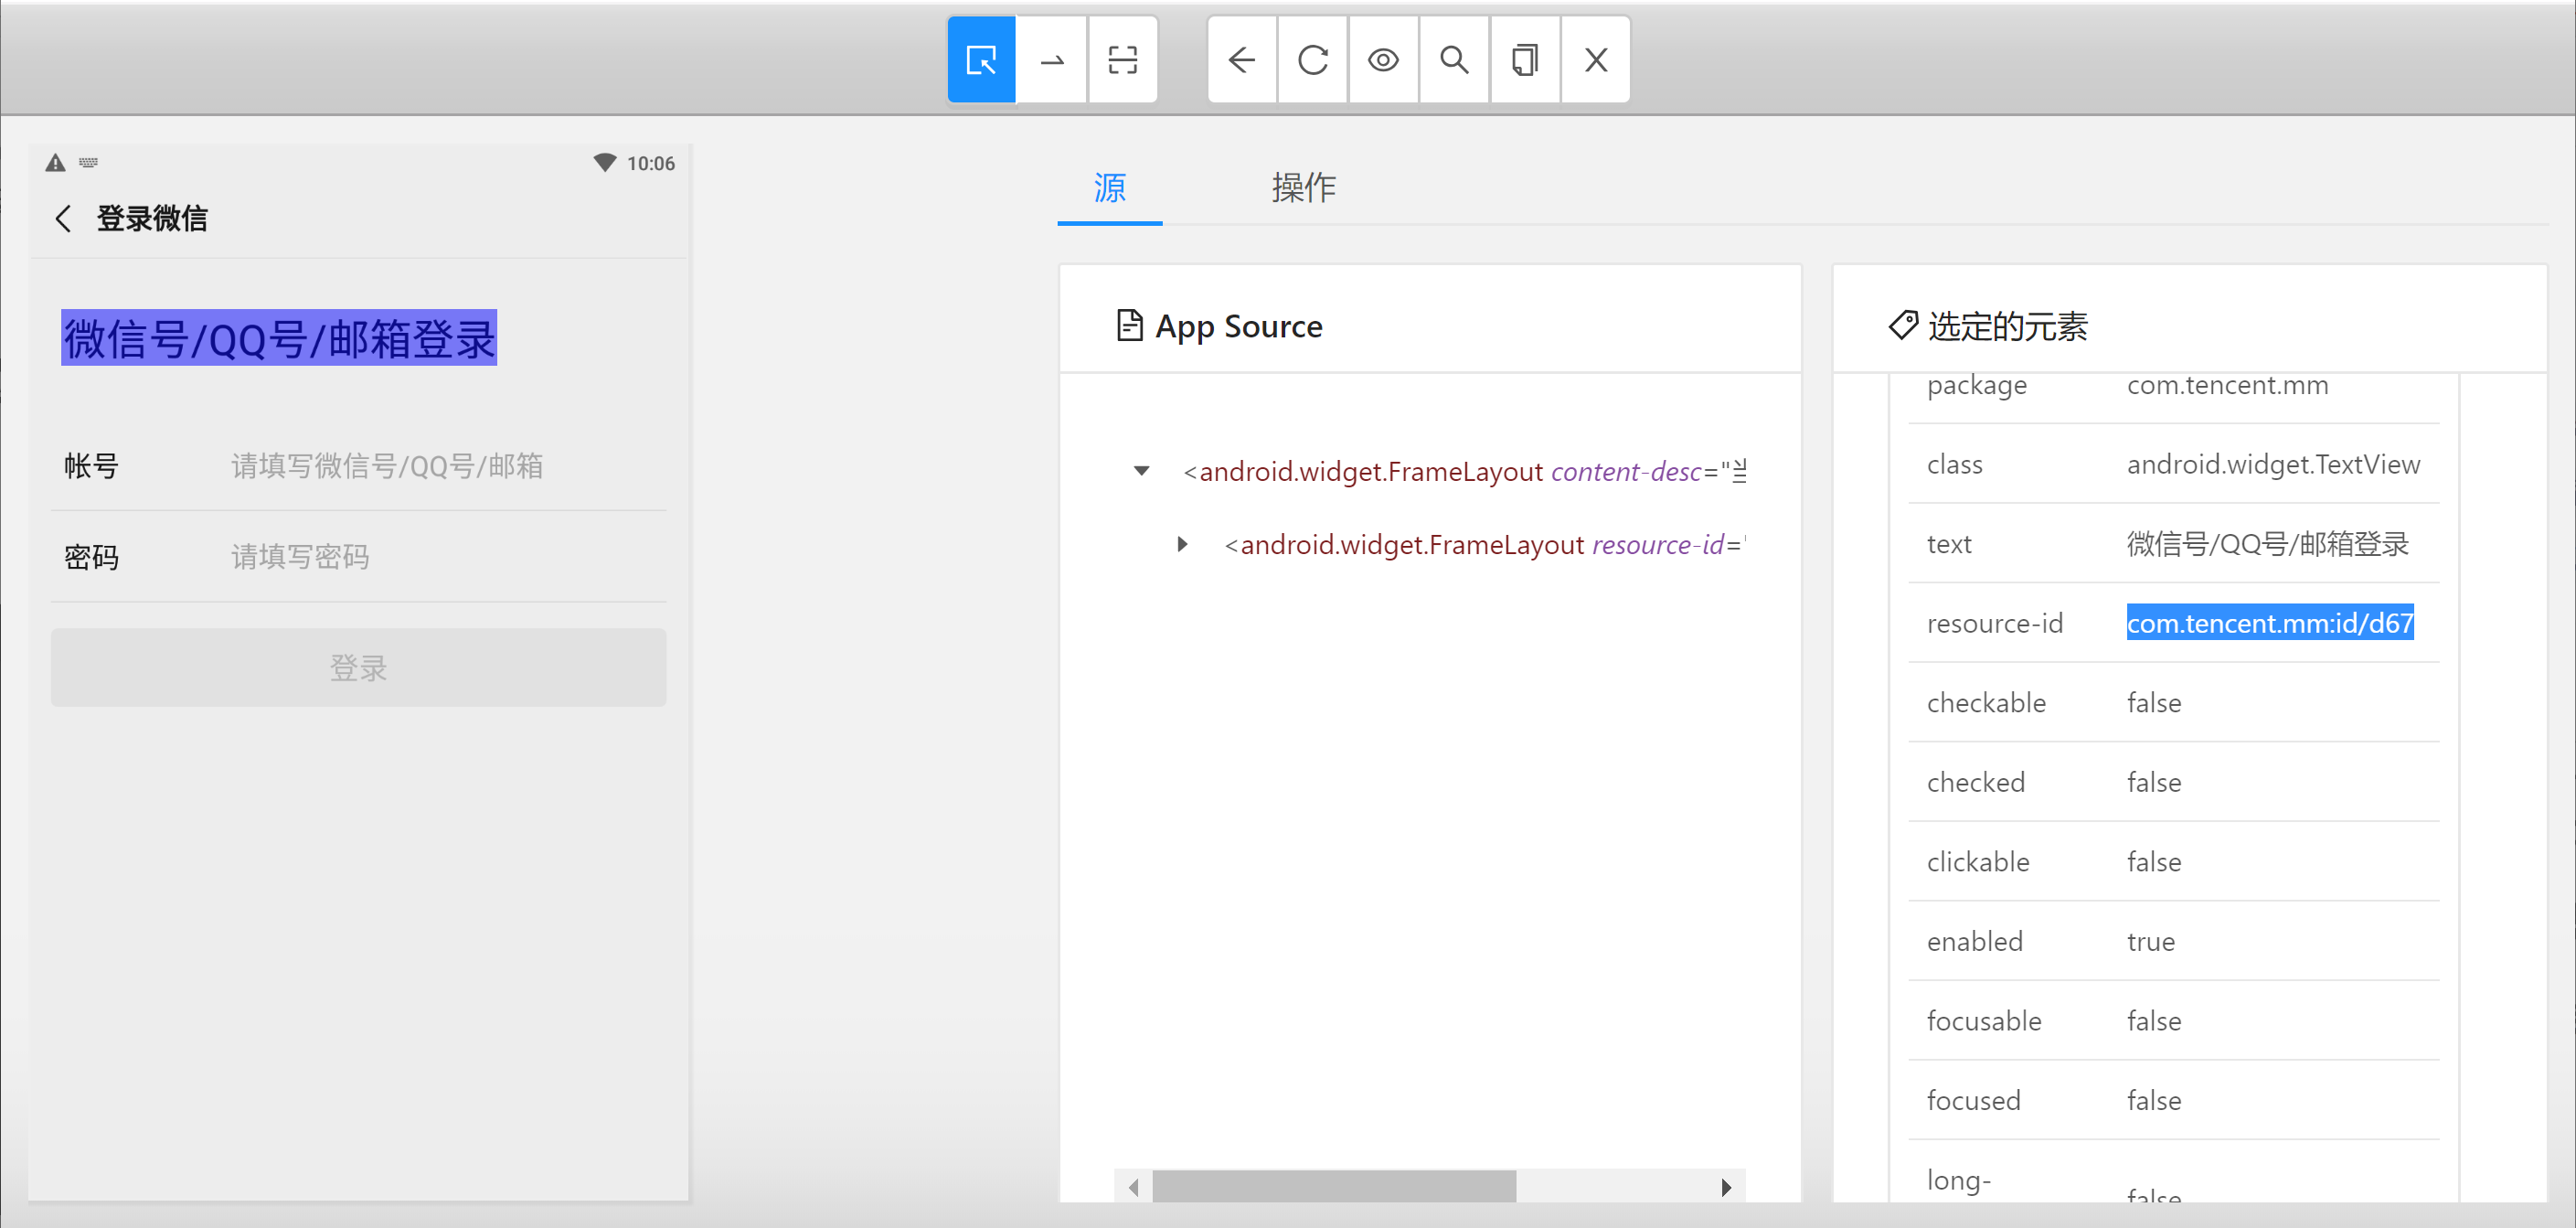This screenshot has height=1228, width=2576.
Task: Click the checked row false value
Action: coord(2154,782)
